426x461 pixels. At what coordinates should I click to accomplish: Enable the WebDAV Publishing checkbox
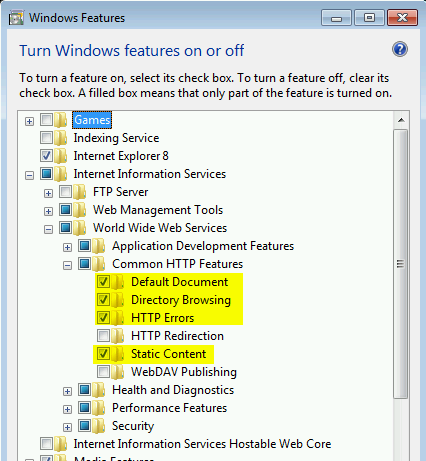point(103,371)
